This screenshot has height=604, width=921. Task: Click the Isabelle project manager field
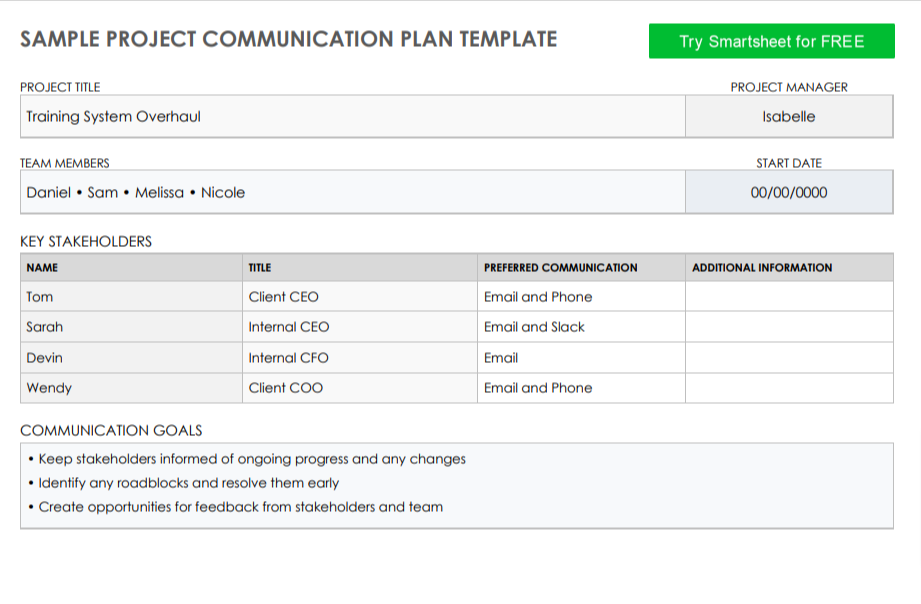(x=788, y=117)
